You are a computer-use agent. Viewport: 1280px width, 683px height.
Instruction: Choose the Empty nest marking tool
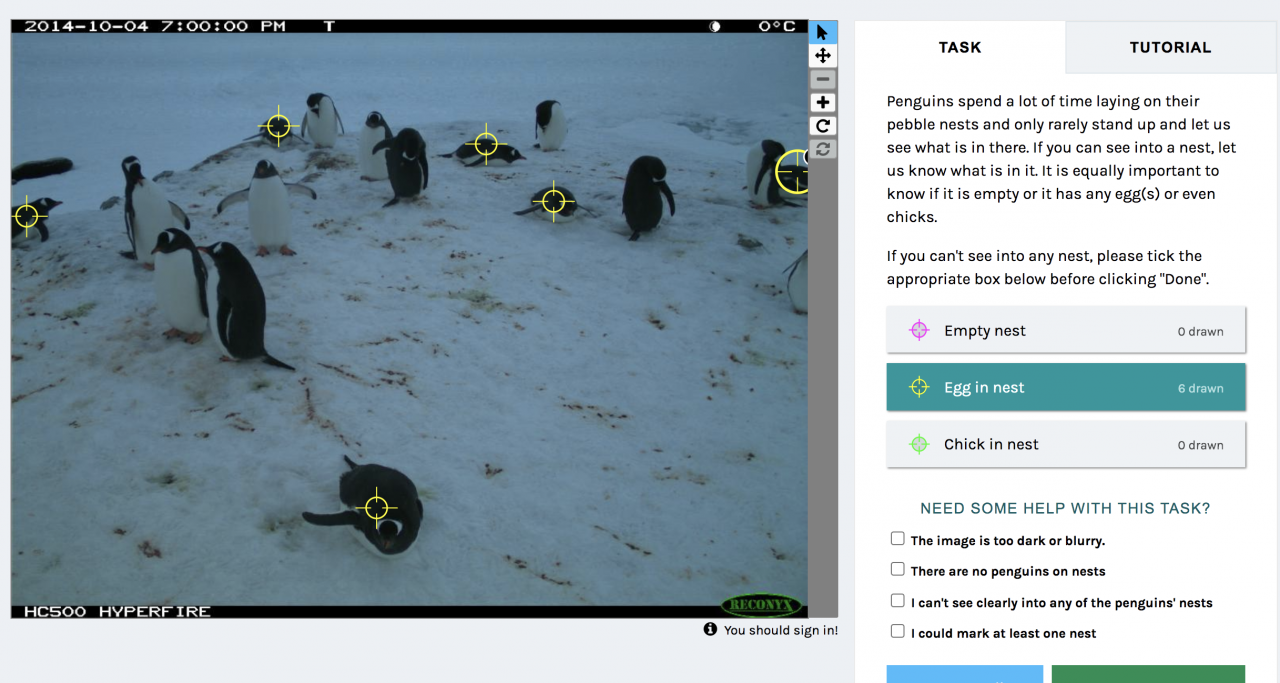pyautogui.click(x=1066, y=330)
